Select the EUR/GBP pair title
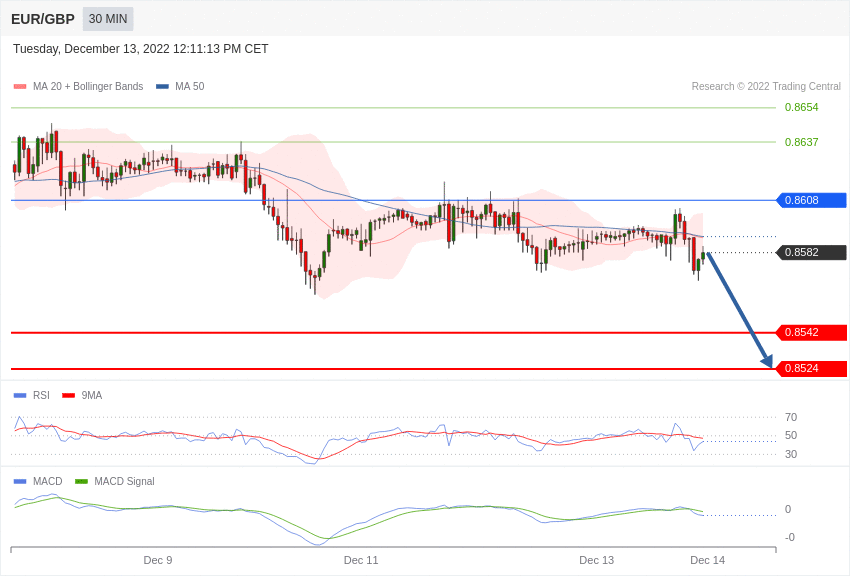 coord(43,20)
